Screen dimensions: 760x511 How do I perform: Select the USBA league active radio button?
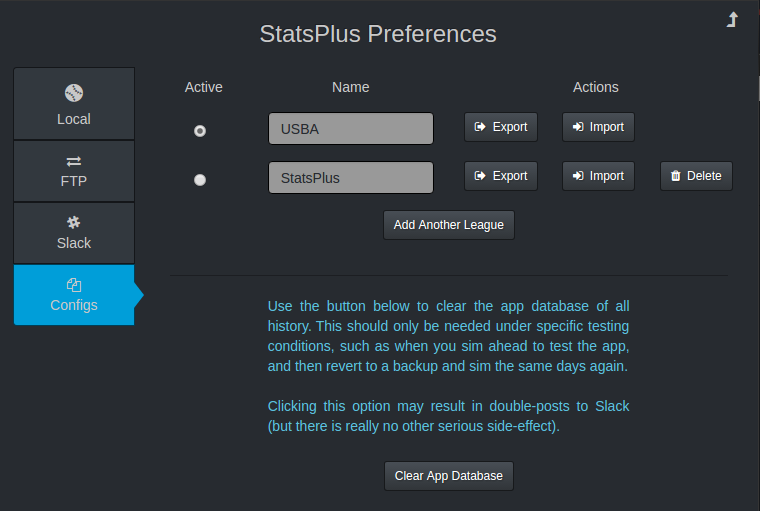(x=200, y=131)
